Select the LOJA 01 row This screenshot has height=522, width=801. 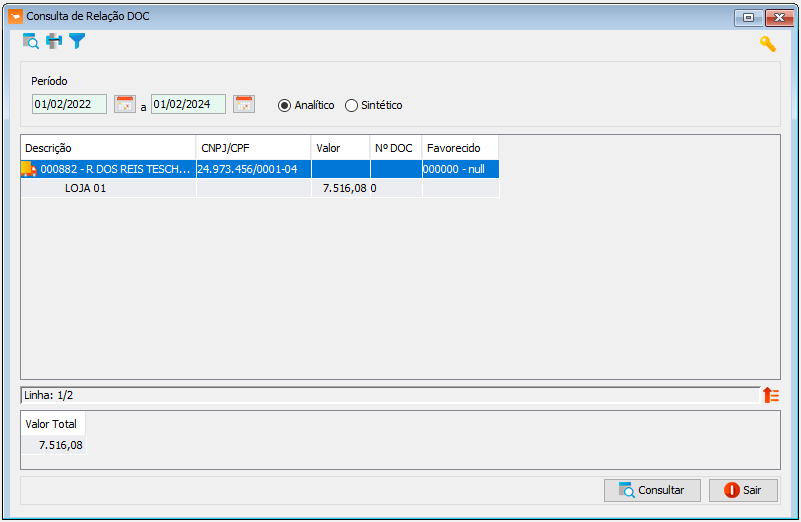pyautogui.click(x=260, y=188)
